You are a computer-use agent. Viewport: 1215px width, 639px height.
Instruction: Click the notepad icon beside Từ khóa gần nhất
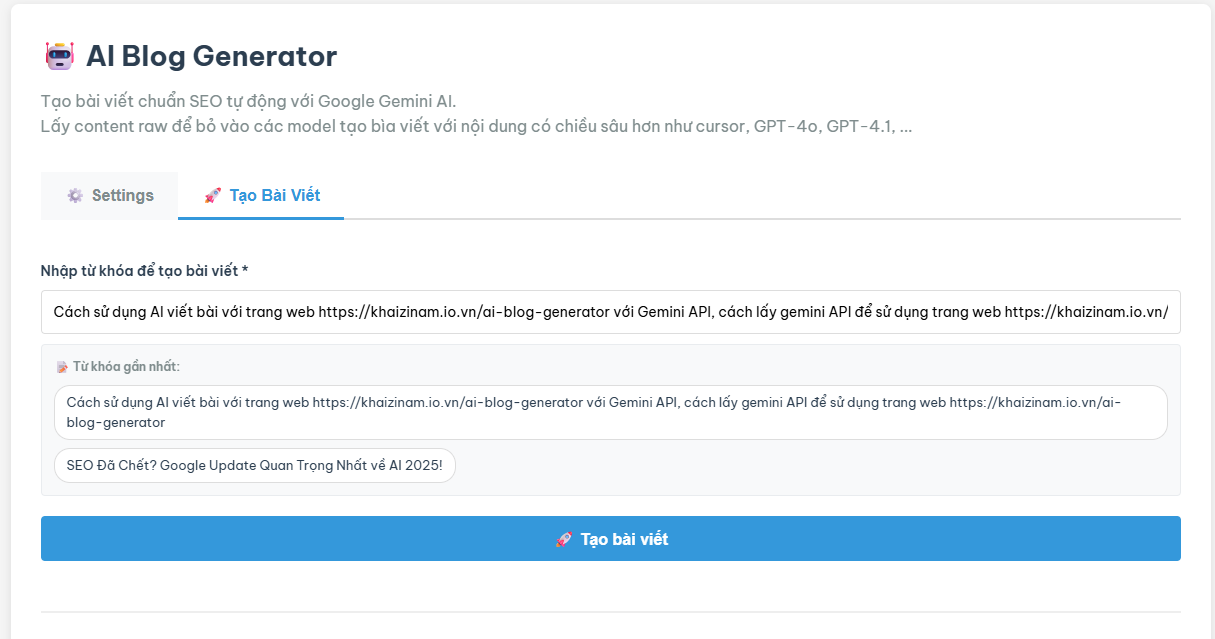pyautogui.click(x=62, y=367)
